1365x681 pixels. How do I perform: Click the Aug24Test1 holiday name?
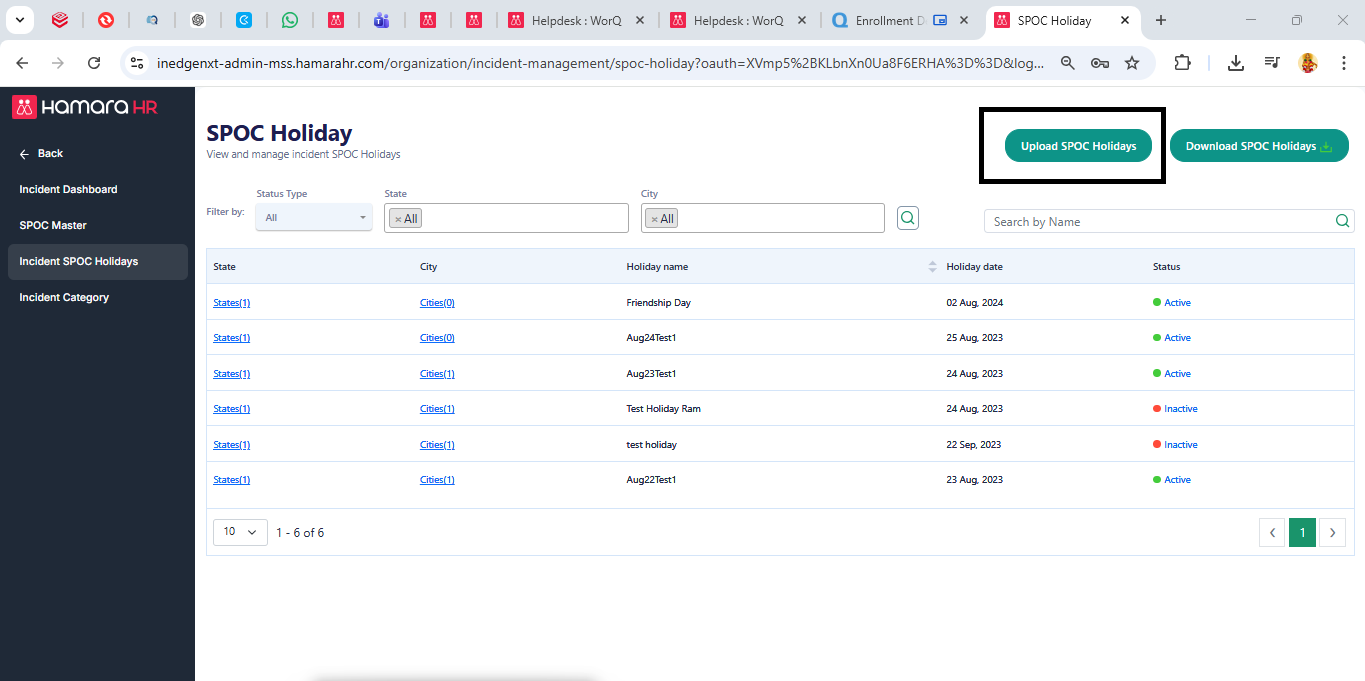[651, 338]
